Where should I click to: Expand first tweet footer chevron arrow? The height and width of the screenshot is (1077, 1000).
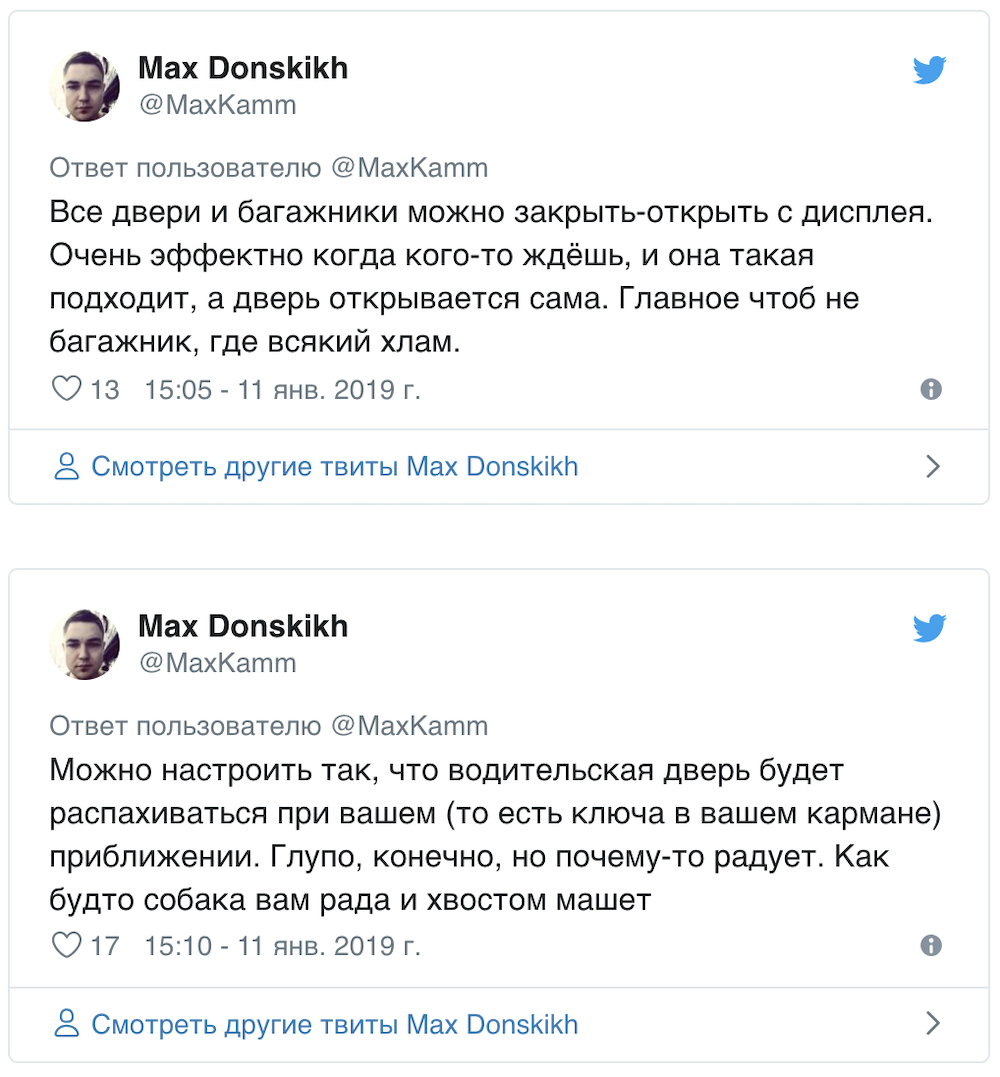coord(933,466)
